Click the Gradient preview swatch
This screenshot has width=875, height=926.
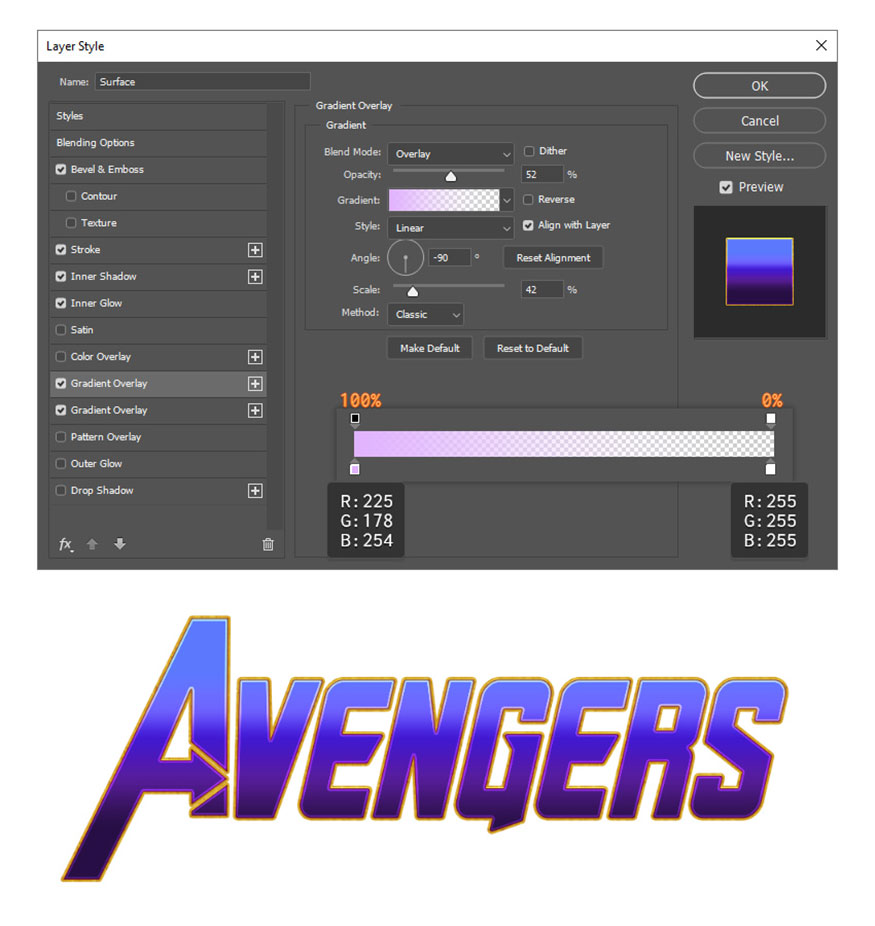(444, 200)
